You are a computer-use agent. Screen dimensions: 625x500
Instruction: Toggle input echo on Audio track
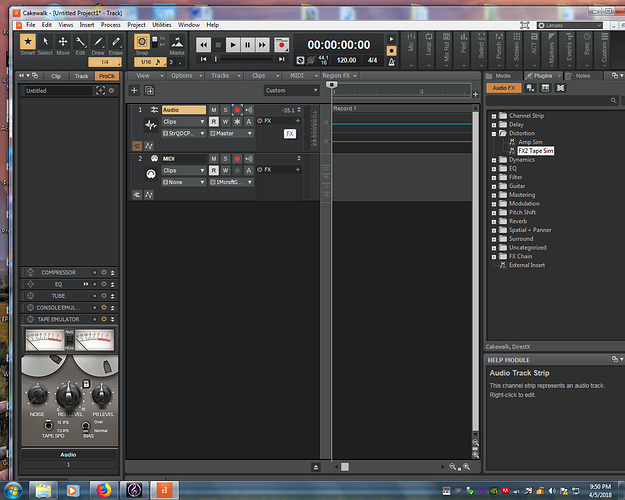pyautogui.click(x=249, y=110)
